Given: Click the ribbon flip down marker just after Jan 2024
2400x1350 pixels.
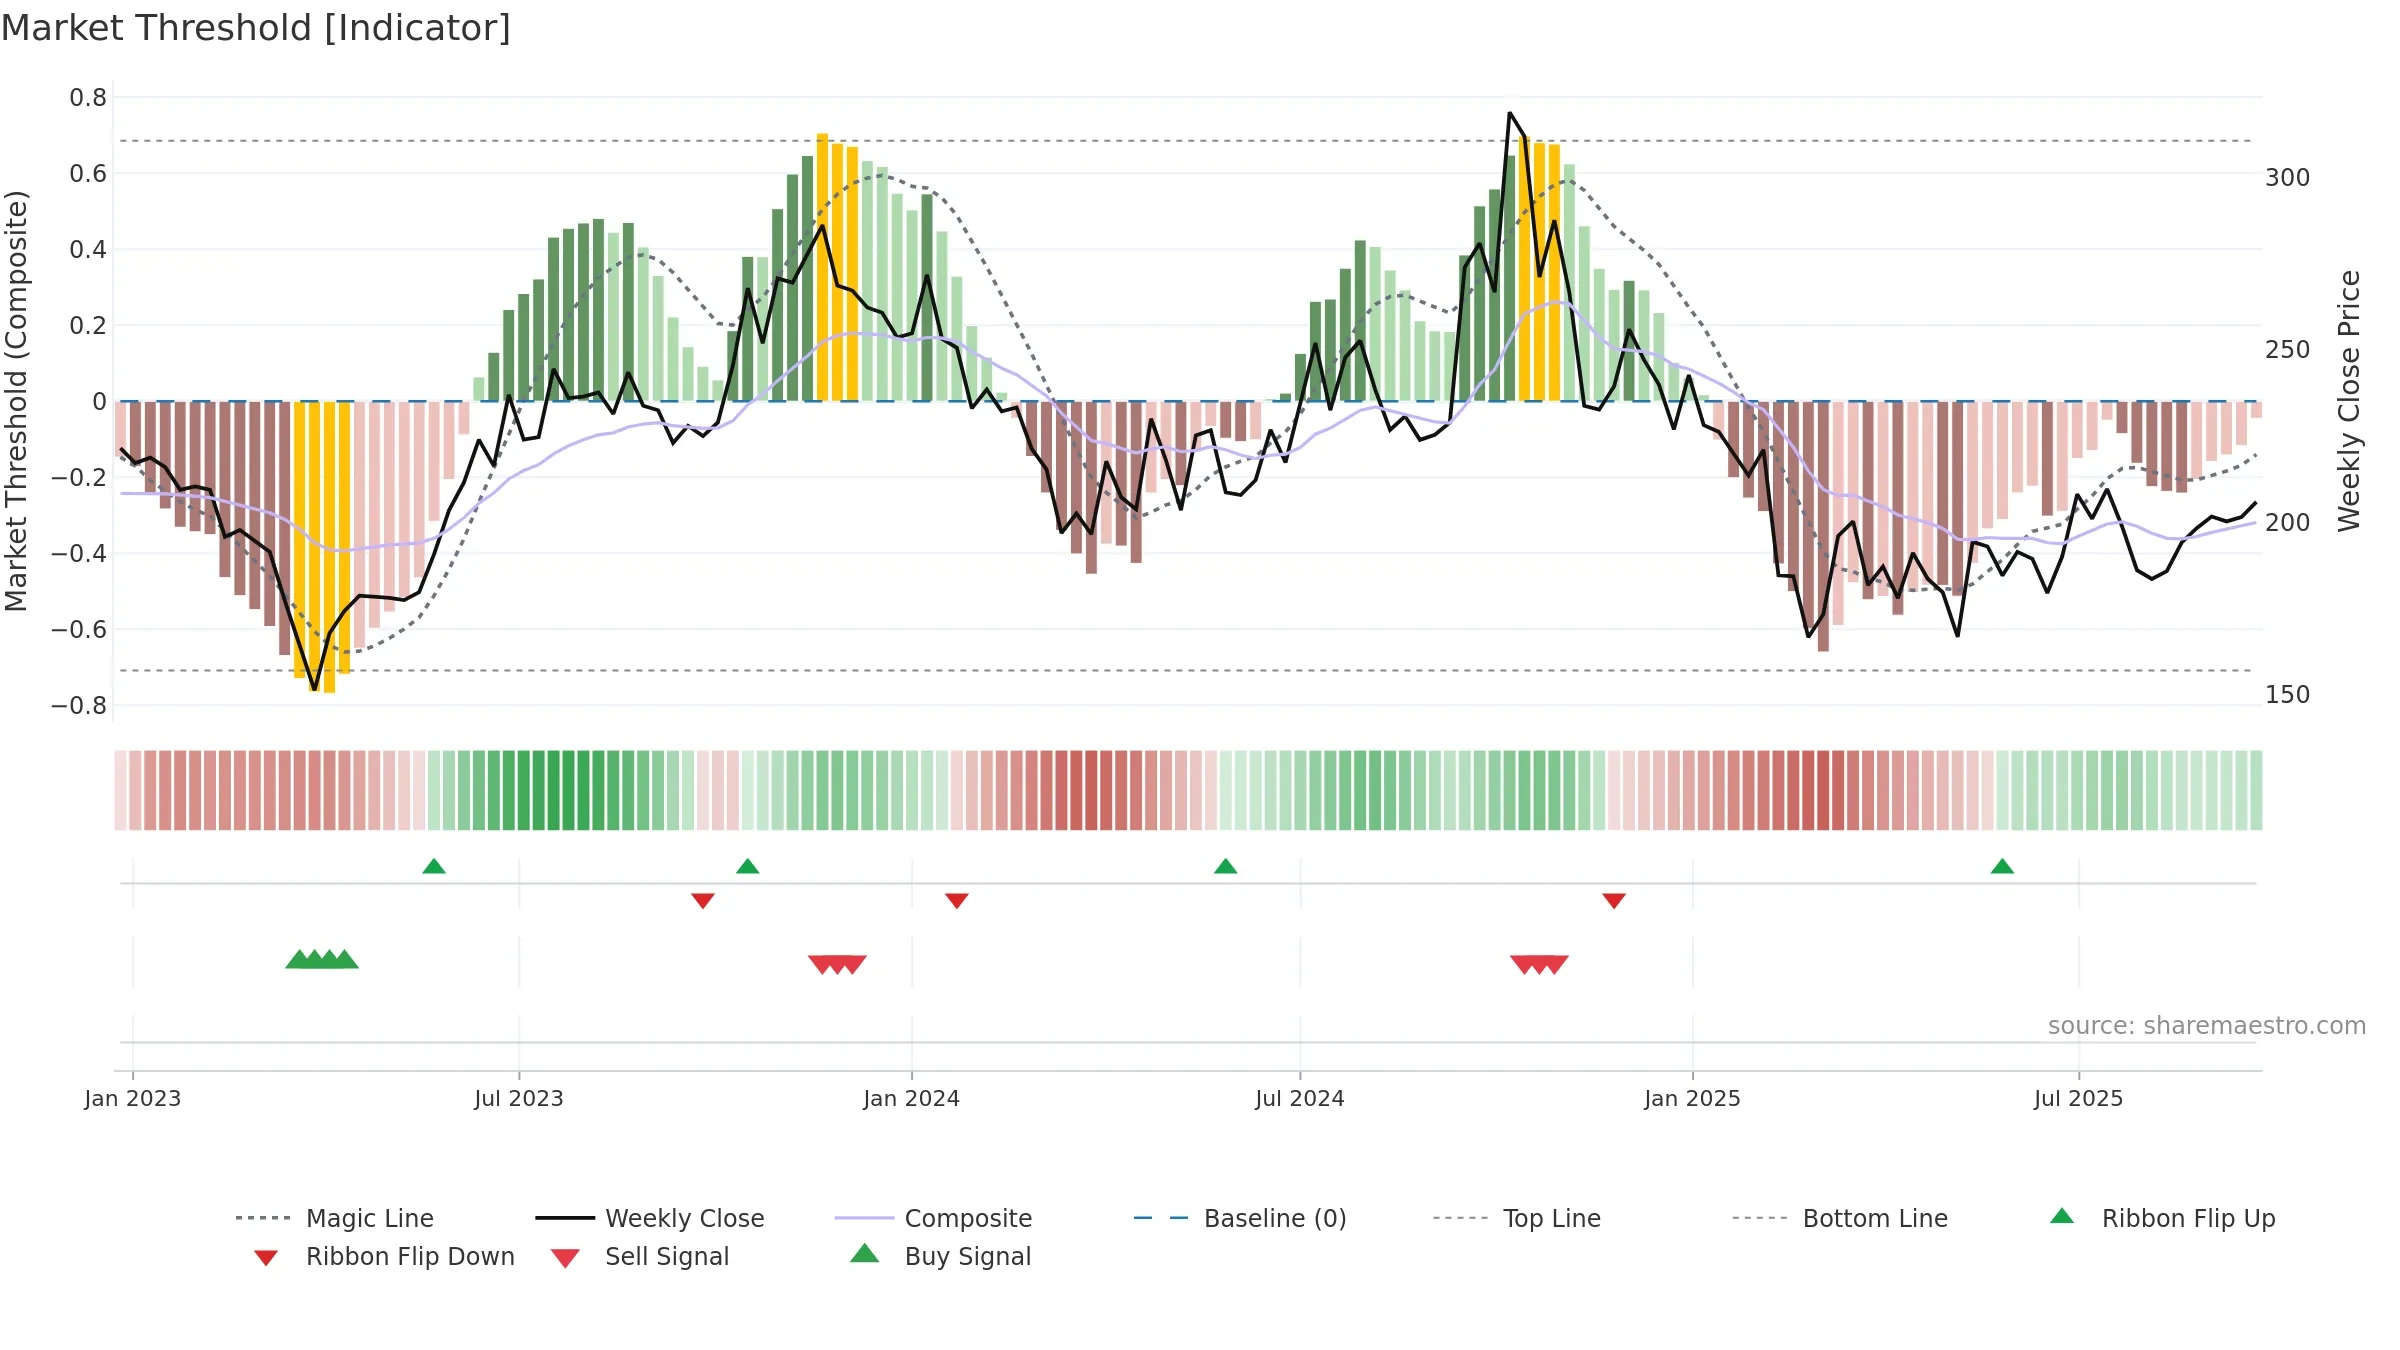Looking at the screenshot, I should tap(957, 901).
